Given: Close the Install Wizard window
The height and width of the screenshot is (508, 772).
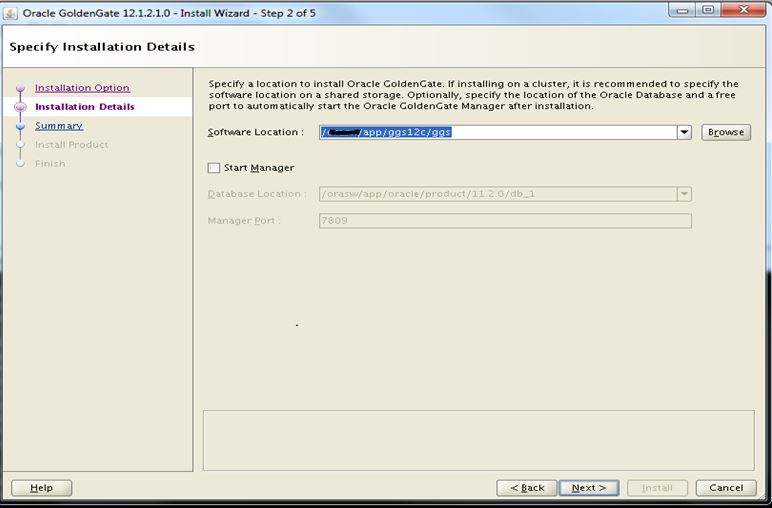Looking at the screenshot, I should 744,10.
